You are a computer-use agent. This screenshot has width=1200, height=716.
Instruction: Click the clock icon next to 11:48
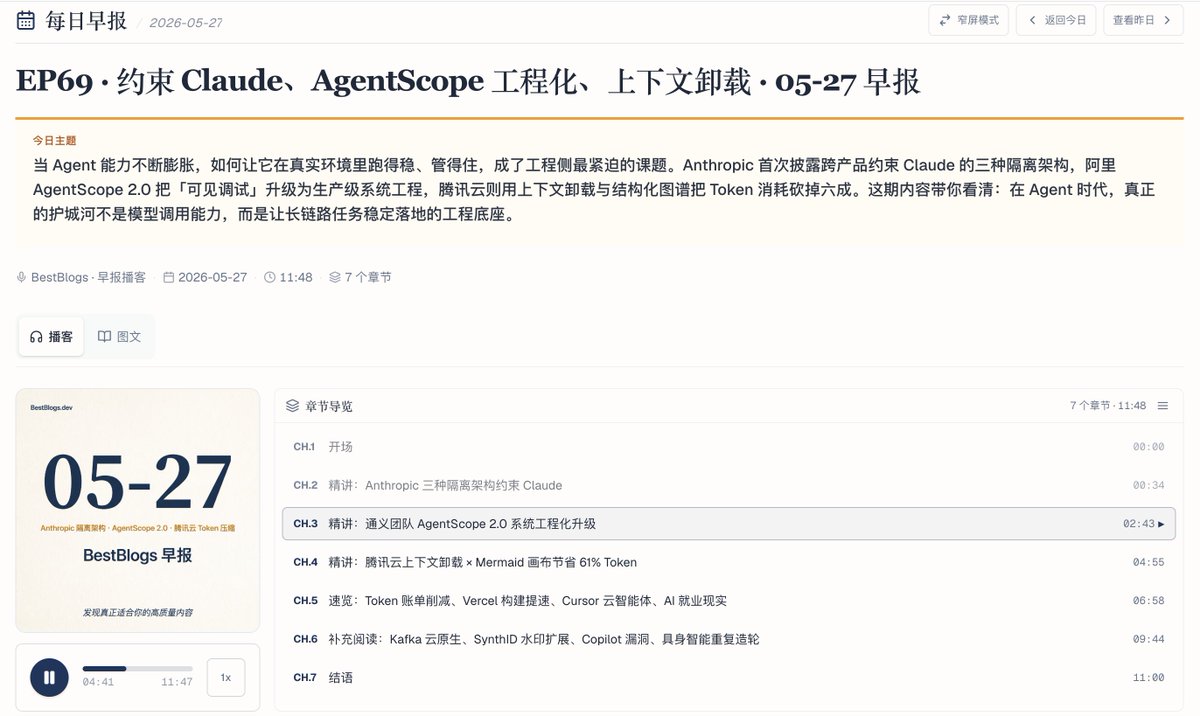(270, 277)
